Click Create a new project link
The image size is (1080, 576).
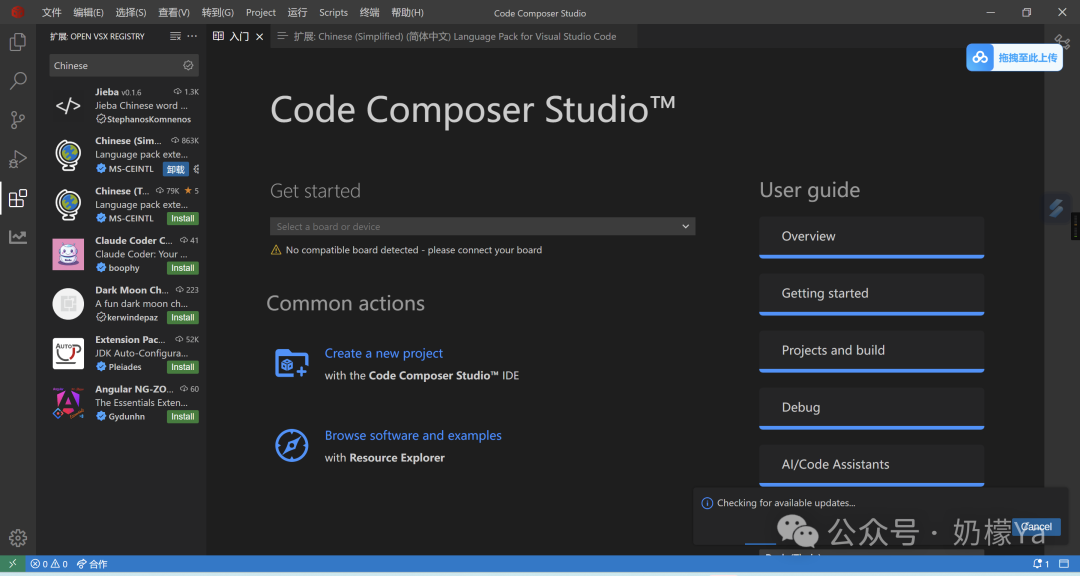click(384, 353)
